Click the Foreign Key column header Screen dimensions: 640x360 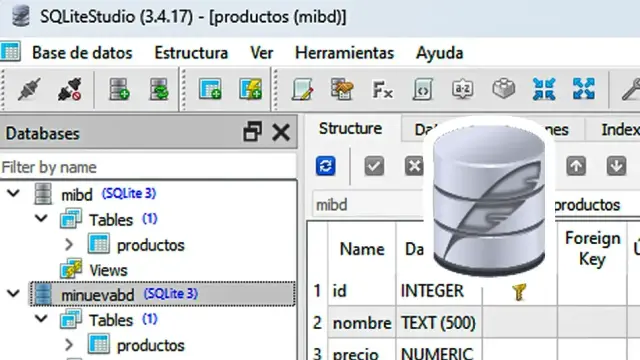592,249
